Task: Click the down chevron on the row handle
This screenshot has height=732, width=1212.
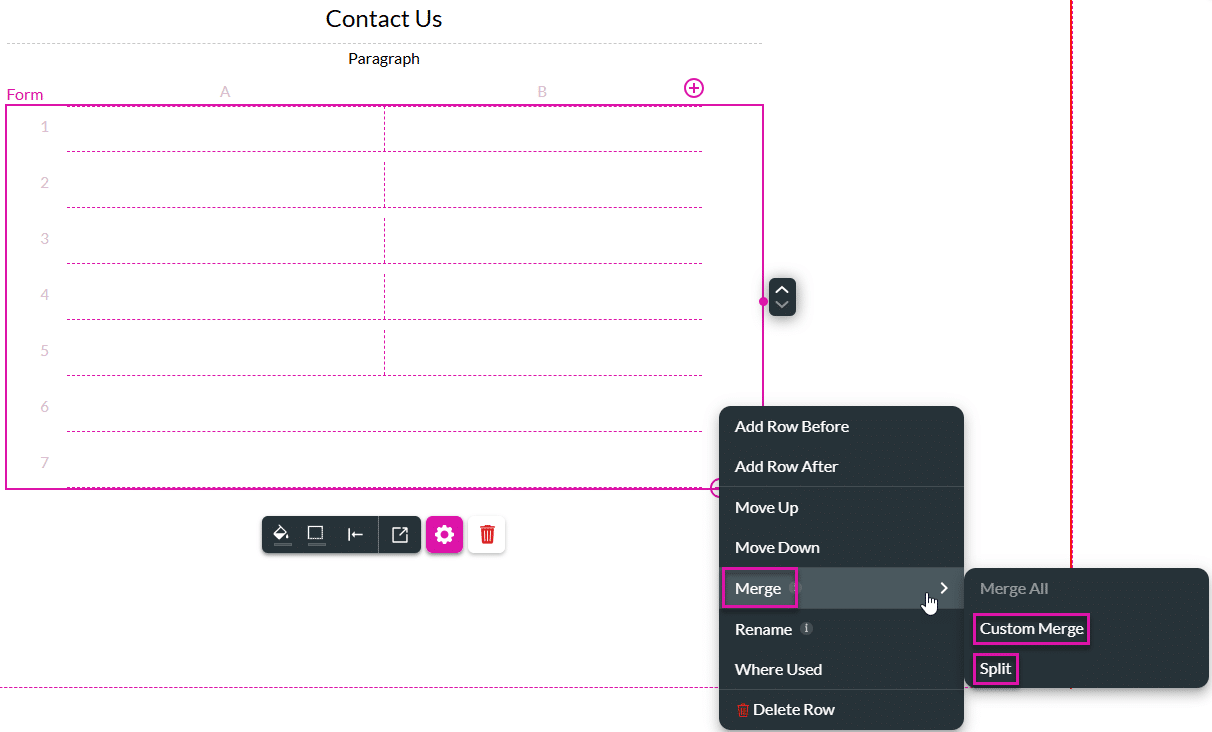Action: [782, 305]
